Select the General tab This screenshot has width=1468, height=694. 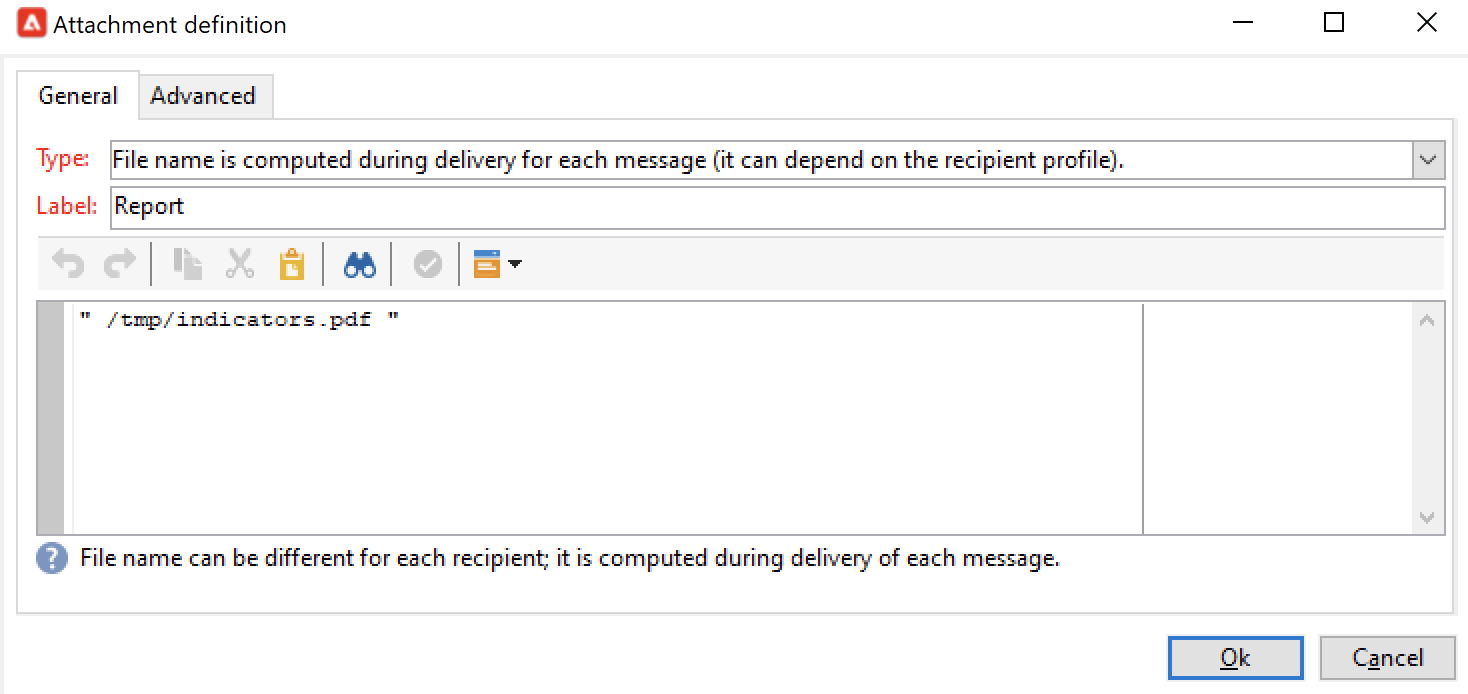[77, 96]
